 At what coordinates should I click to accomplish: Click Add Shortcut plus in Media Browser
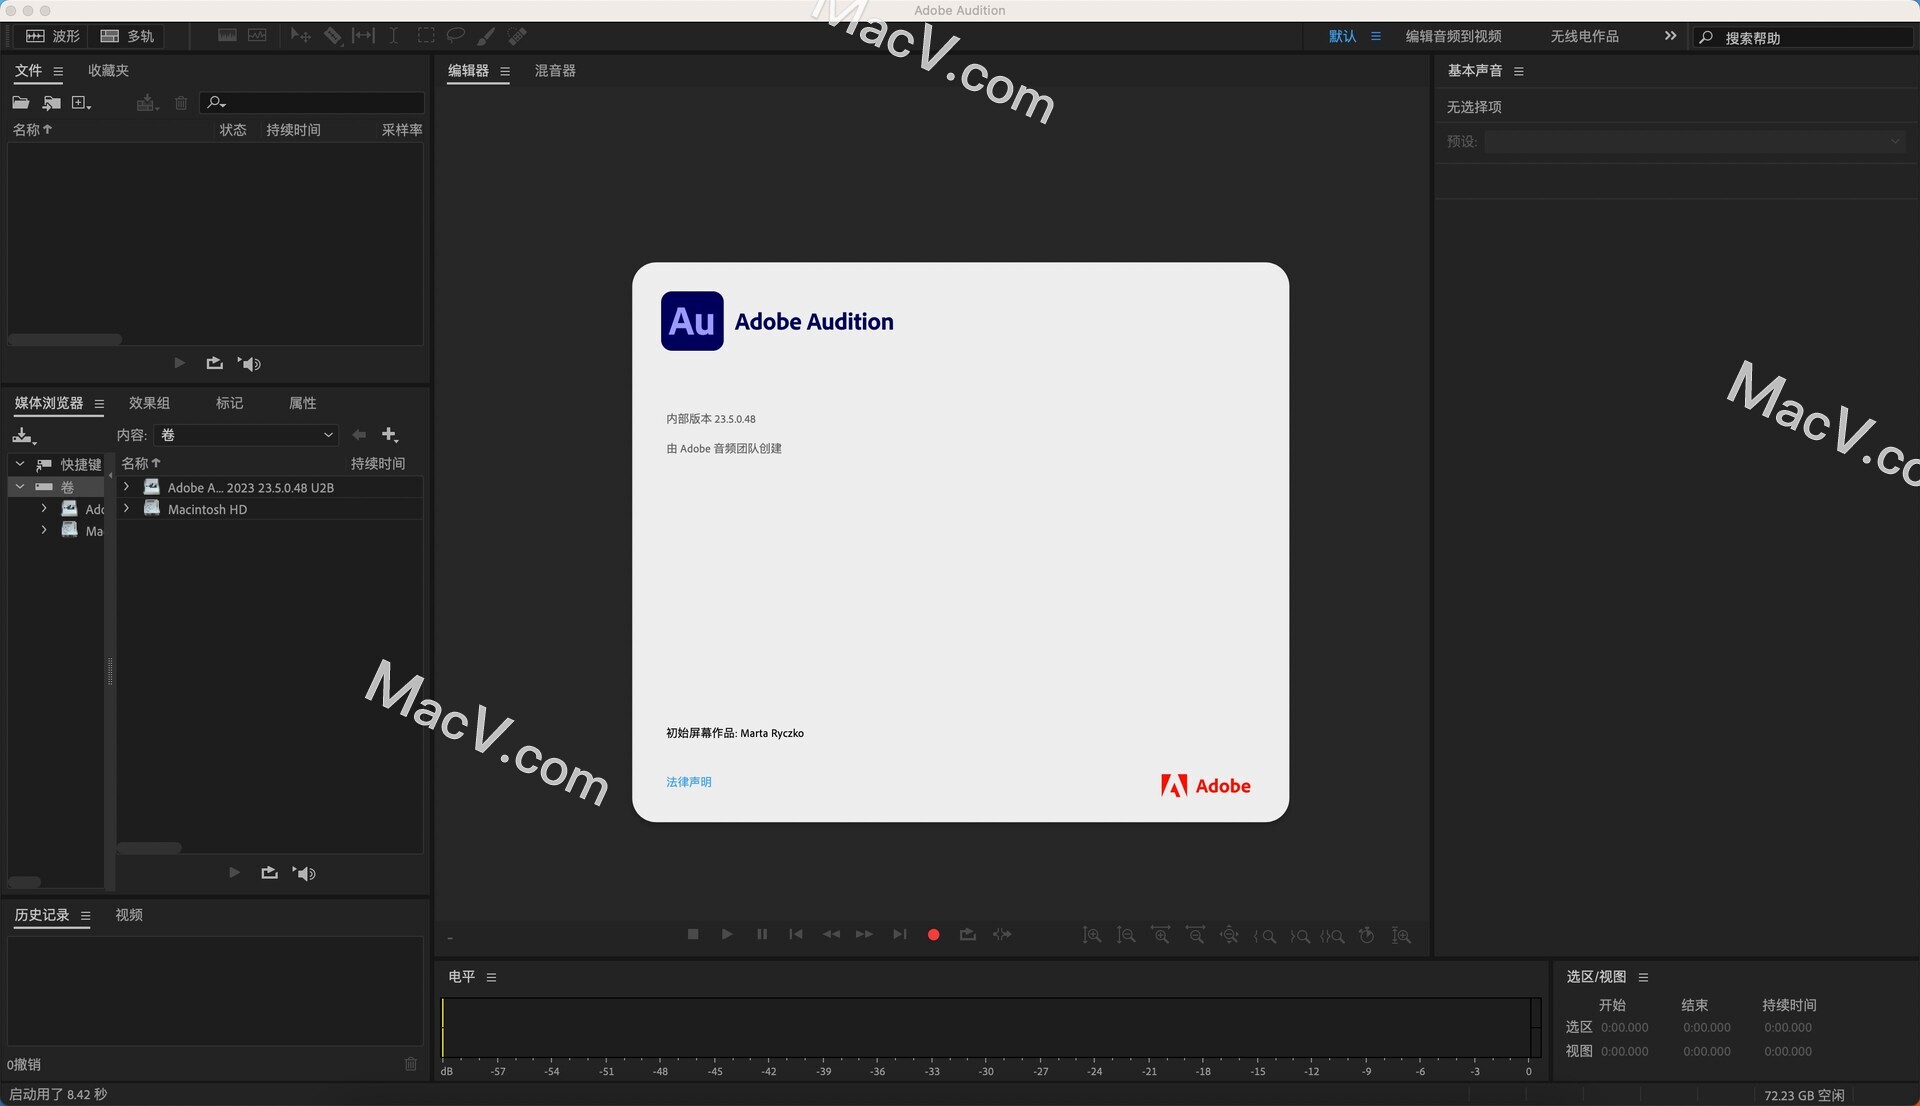coord(390,435)
